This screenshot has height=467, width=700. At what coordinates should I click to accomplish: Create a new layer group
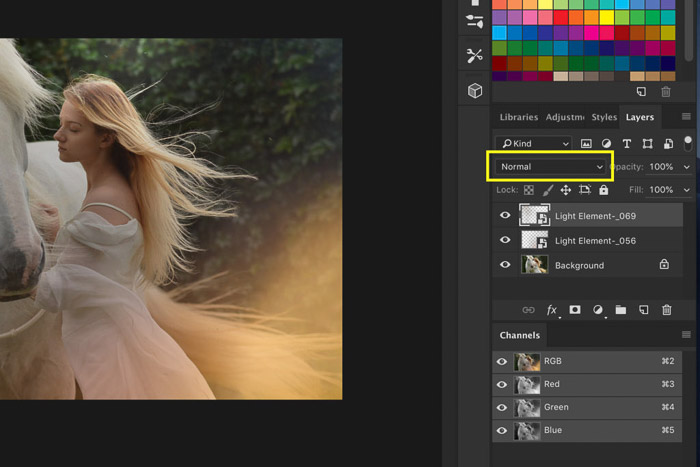(621, 310)
